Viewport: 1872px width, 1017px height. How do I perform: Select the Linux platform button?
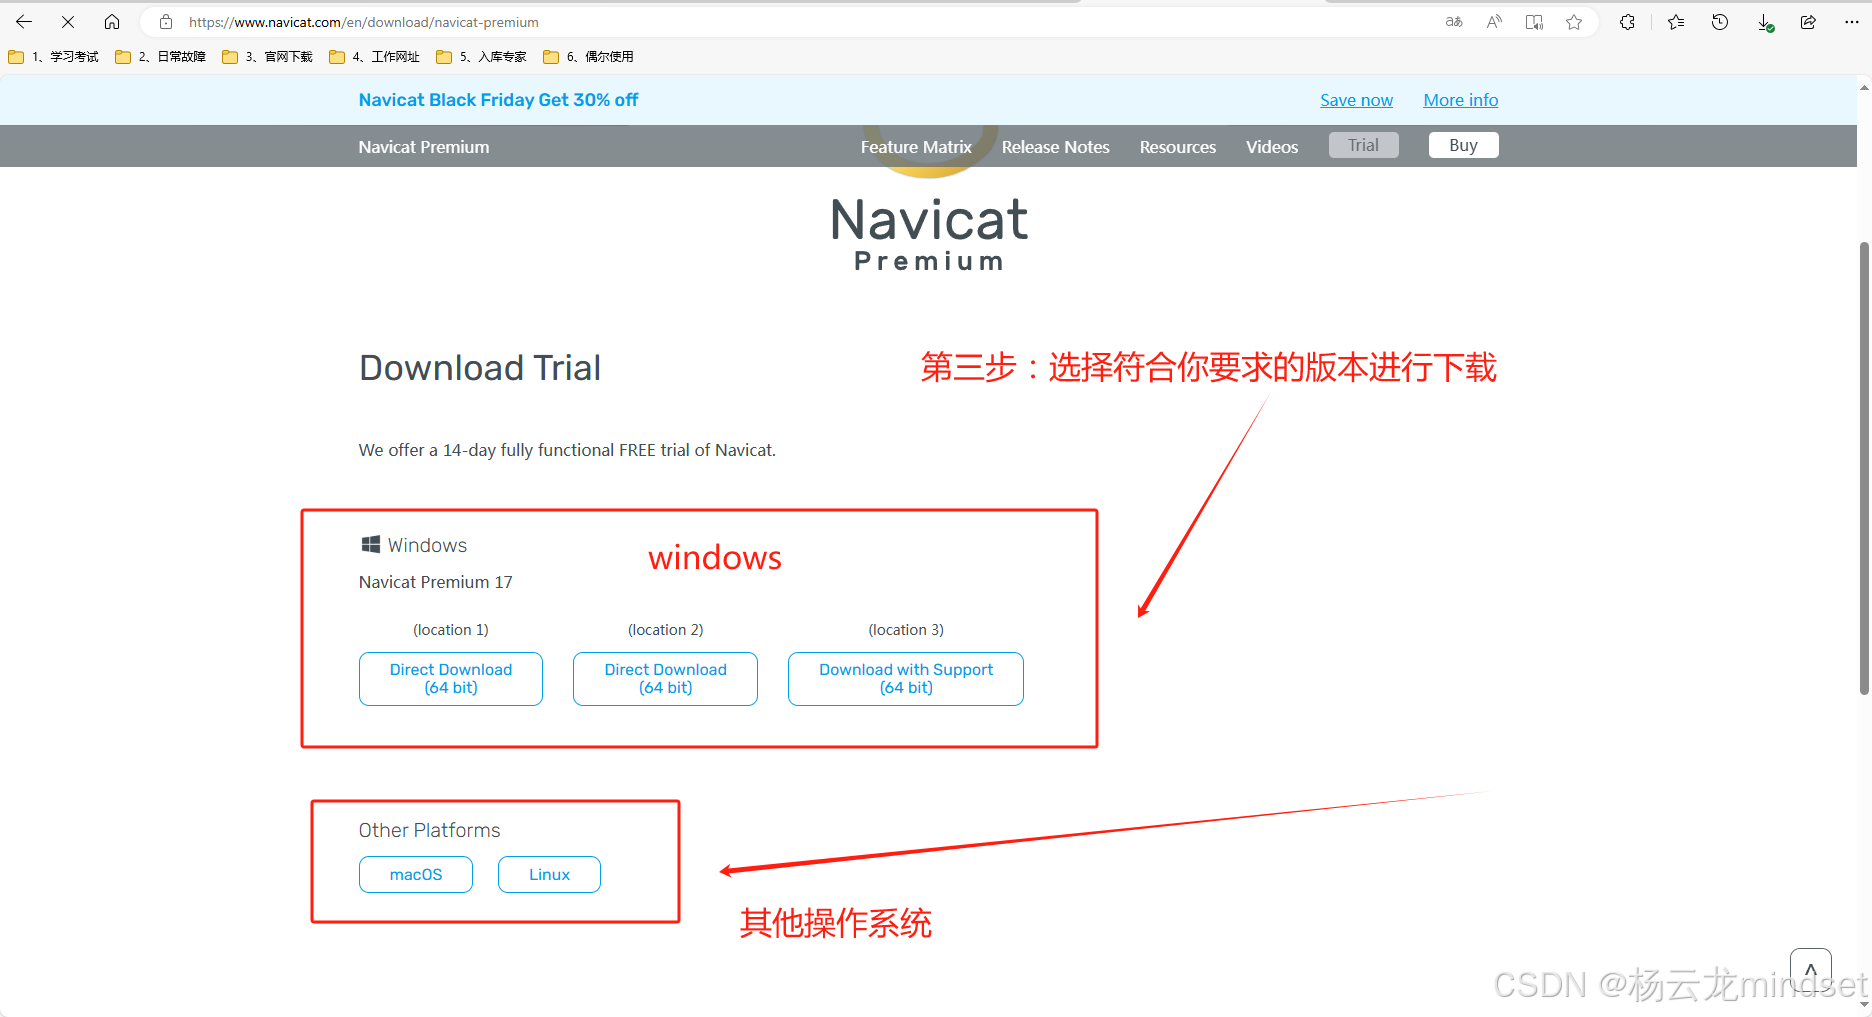tap(549, 874)
